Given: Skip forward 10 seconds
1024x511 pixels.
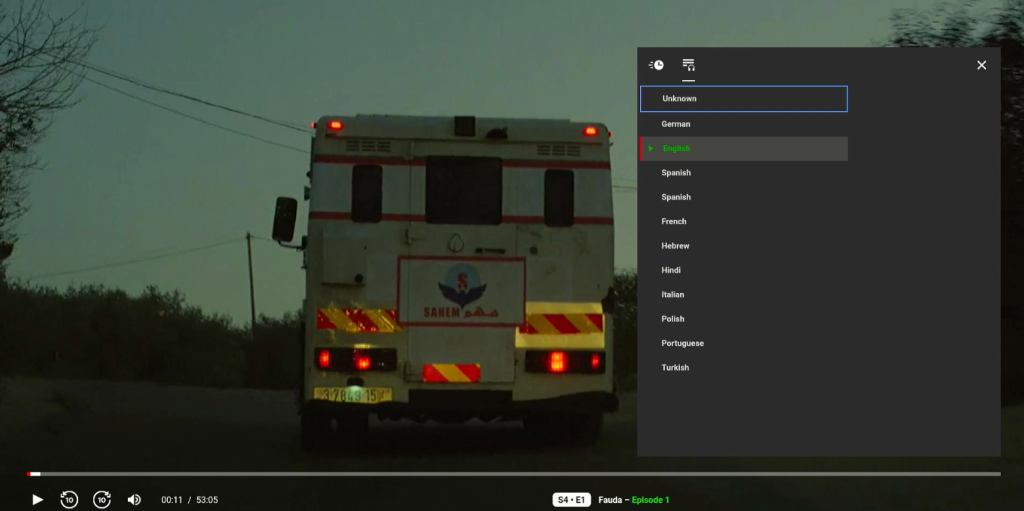Looking at the screenshot, I should point(102,500).
